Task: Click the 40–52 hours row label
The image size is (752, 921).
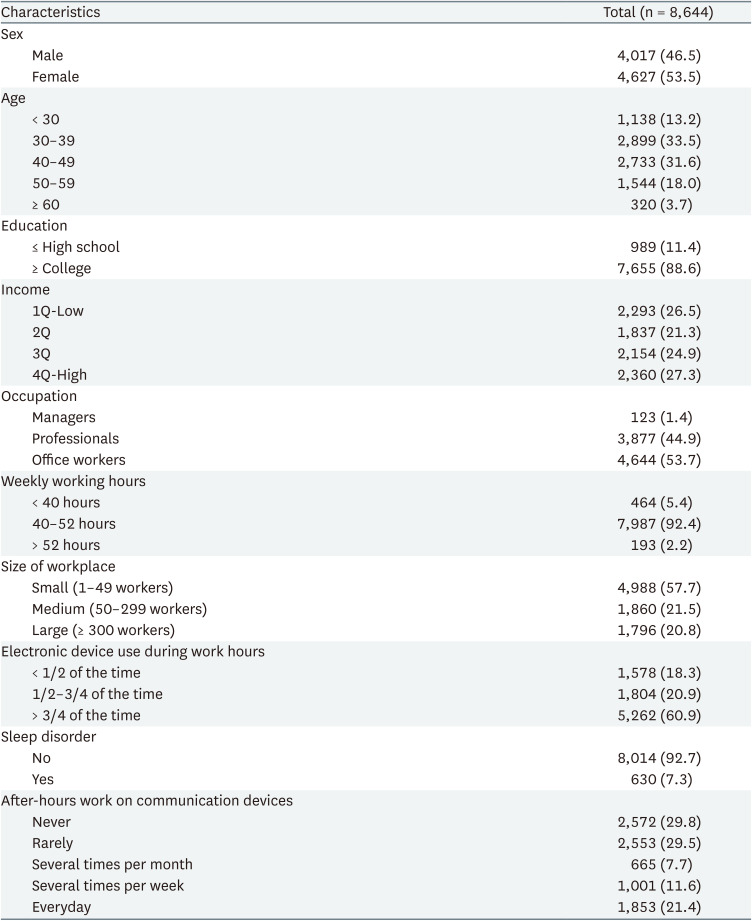Action: click(x=73, y=524)
